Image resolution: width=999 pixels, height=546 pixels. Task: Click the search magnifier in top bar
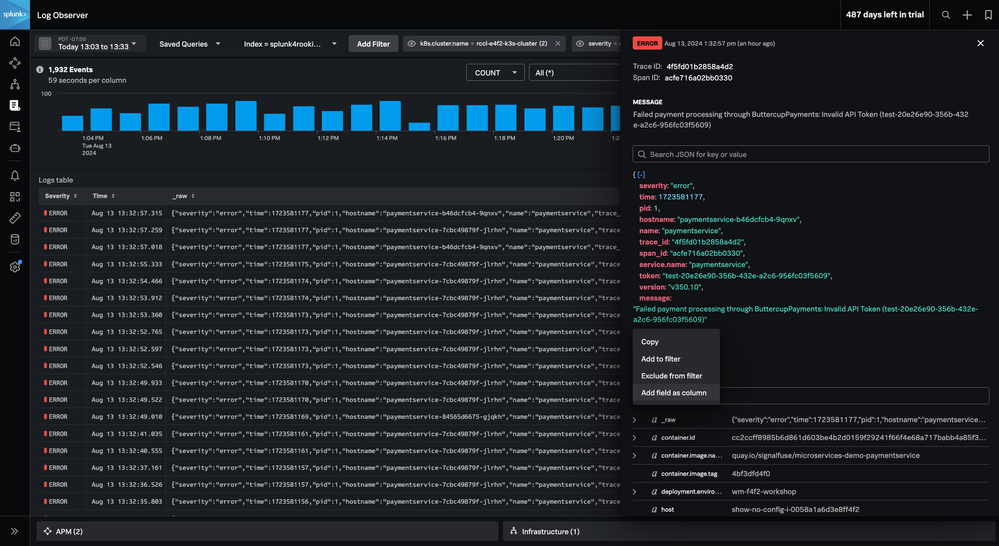(946, 15)
